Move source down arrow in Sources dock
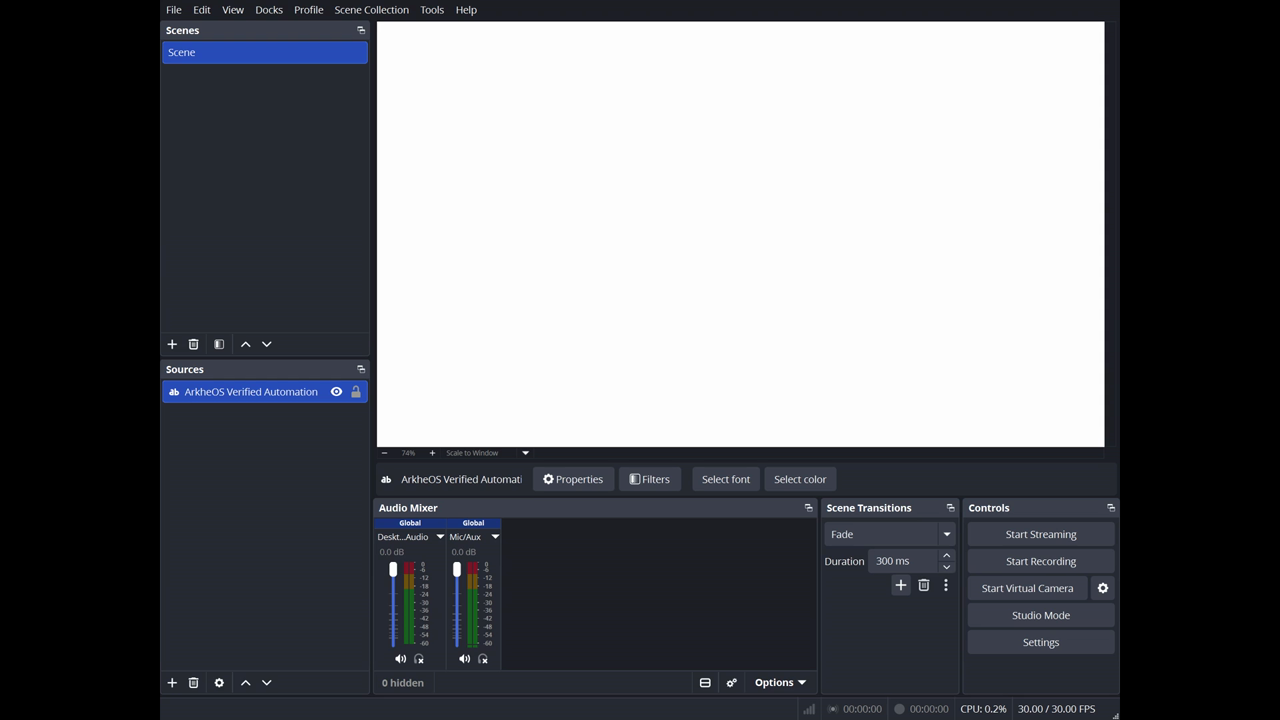Screen dimensions: 1280x720 pyautogui.click(x=267, y=683)
